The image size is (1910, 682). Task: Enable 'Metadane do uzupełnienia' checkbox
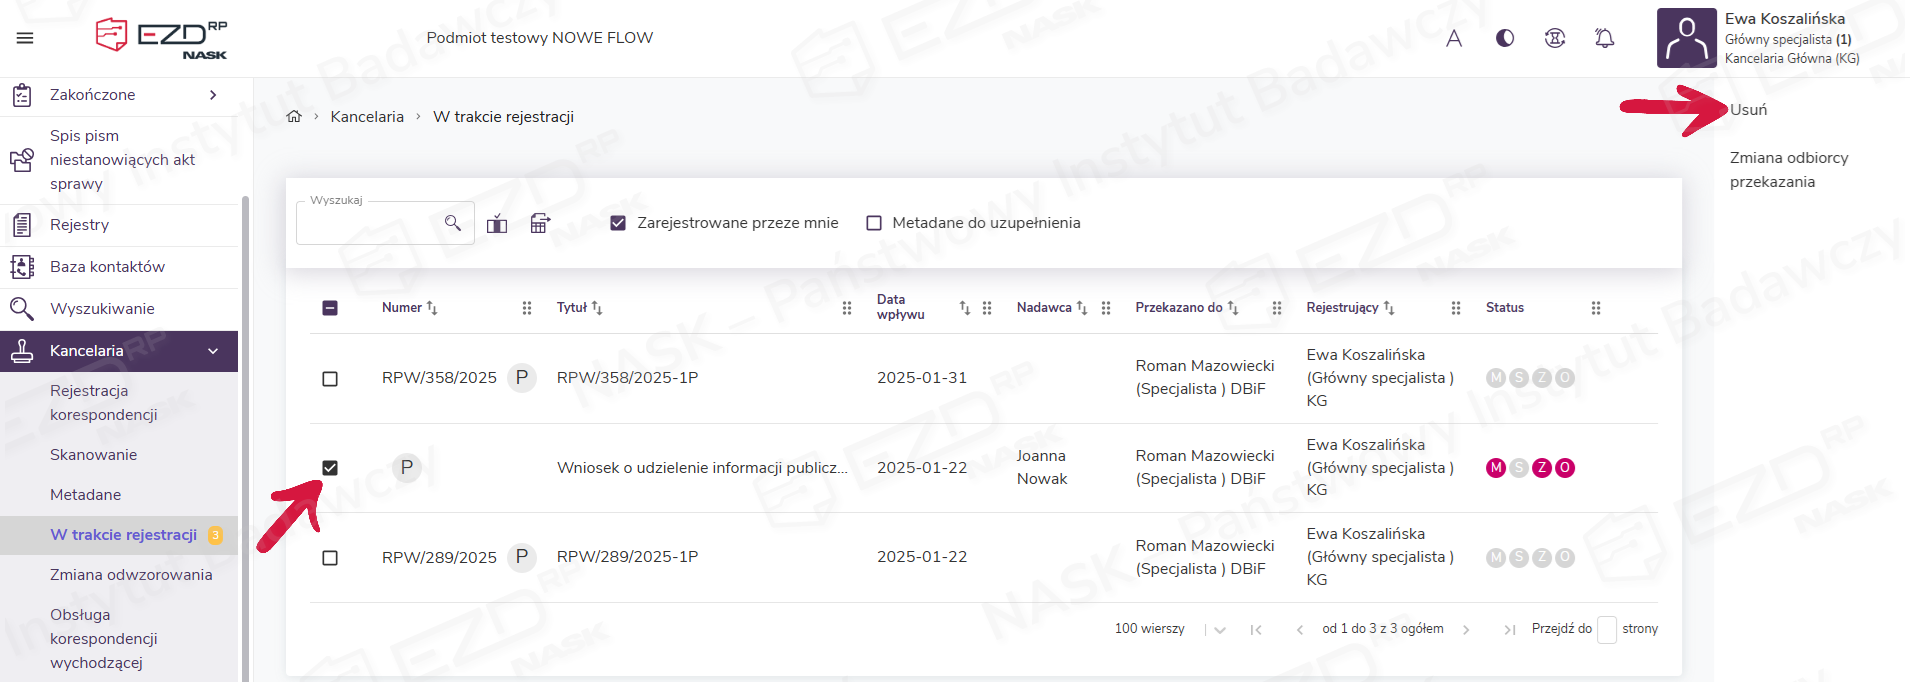coord(874,223)
